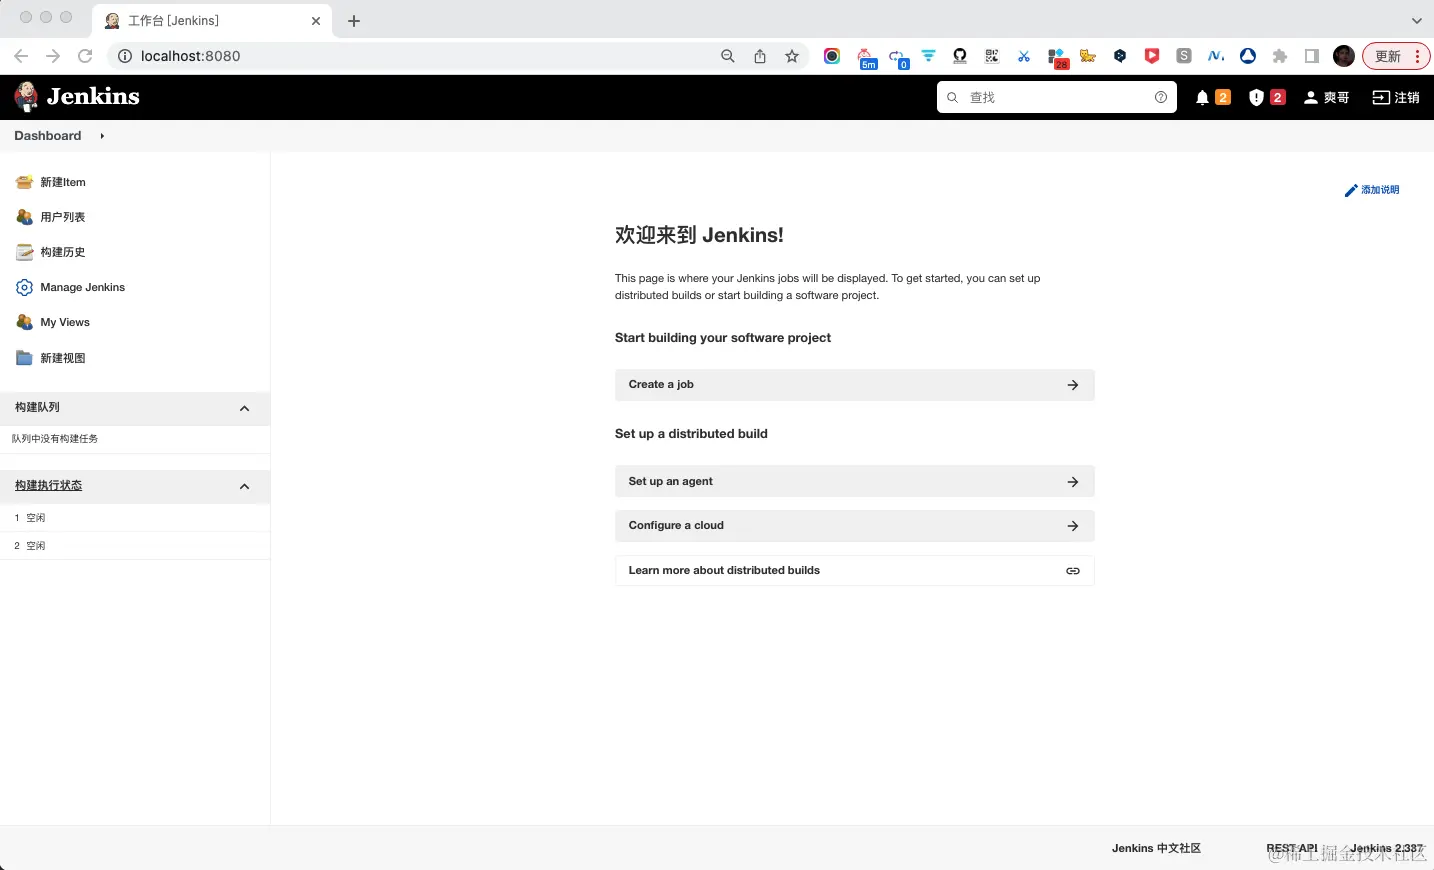
Task: Toggle the browser side panel icon
Action: click(x=1312, y=56)
